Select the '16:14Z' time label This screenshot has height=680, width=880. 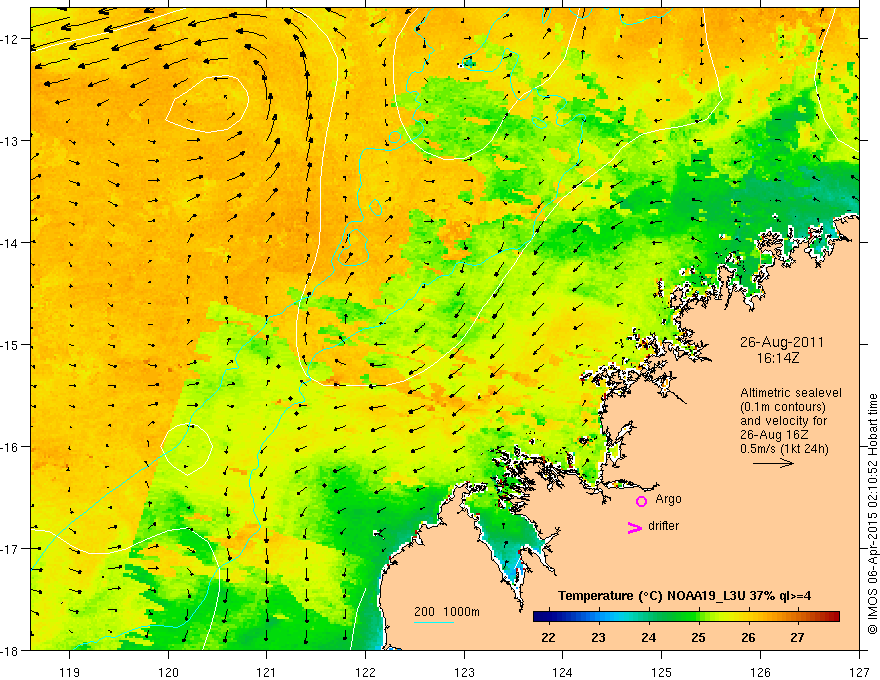click(x=777, y=358)
